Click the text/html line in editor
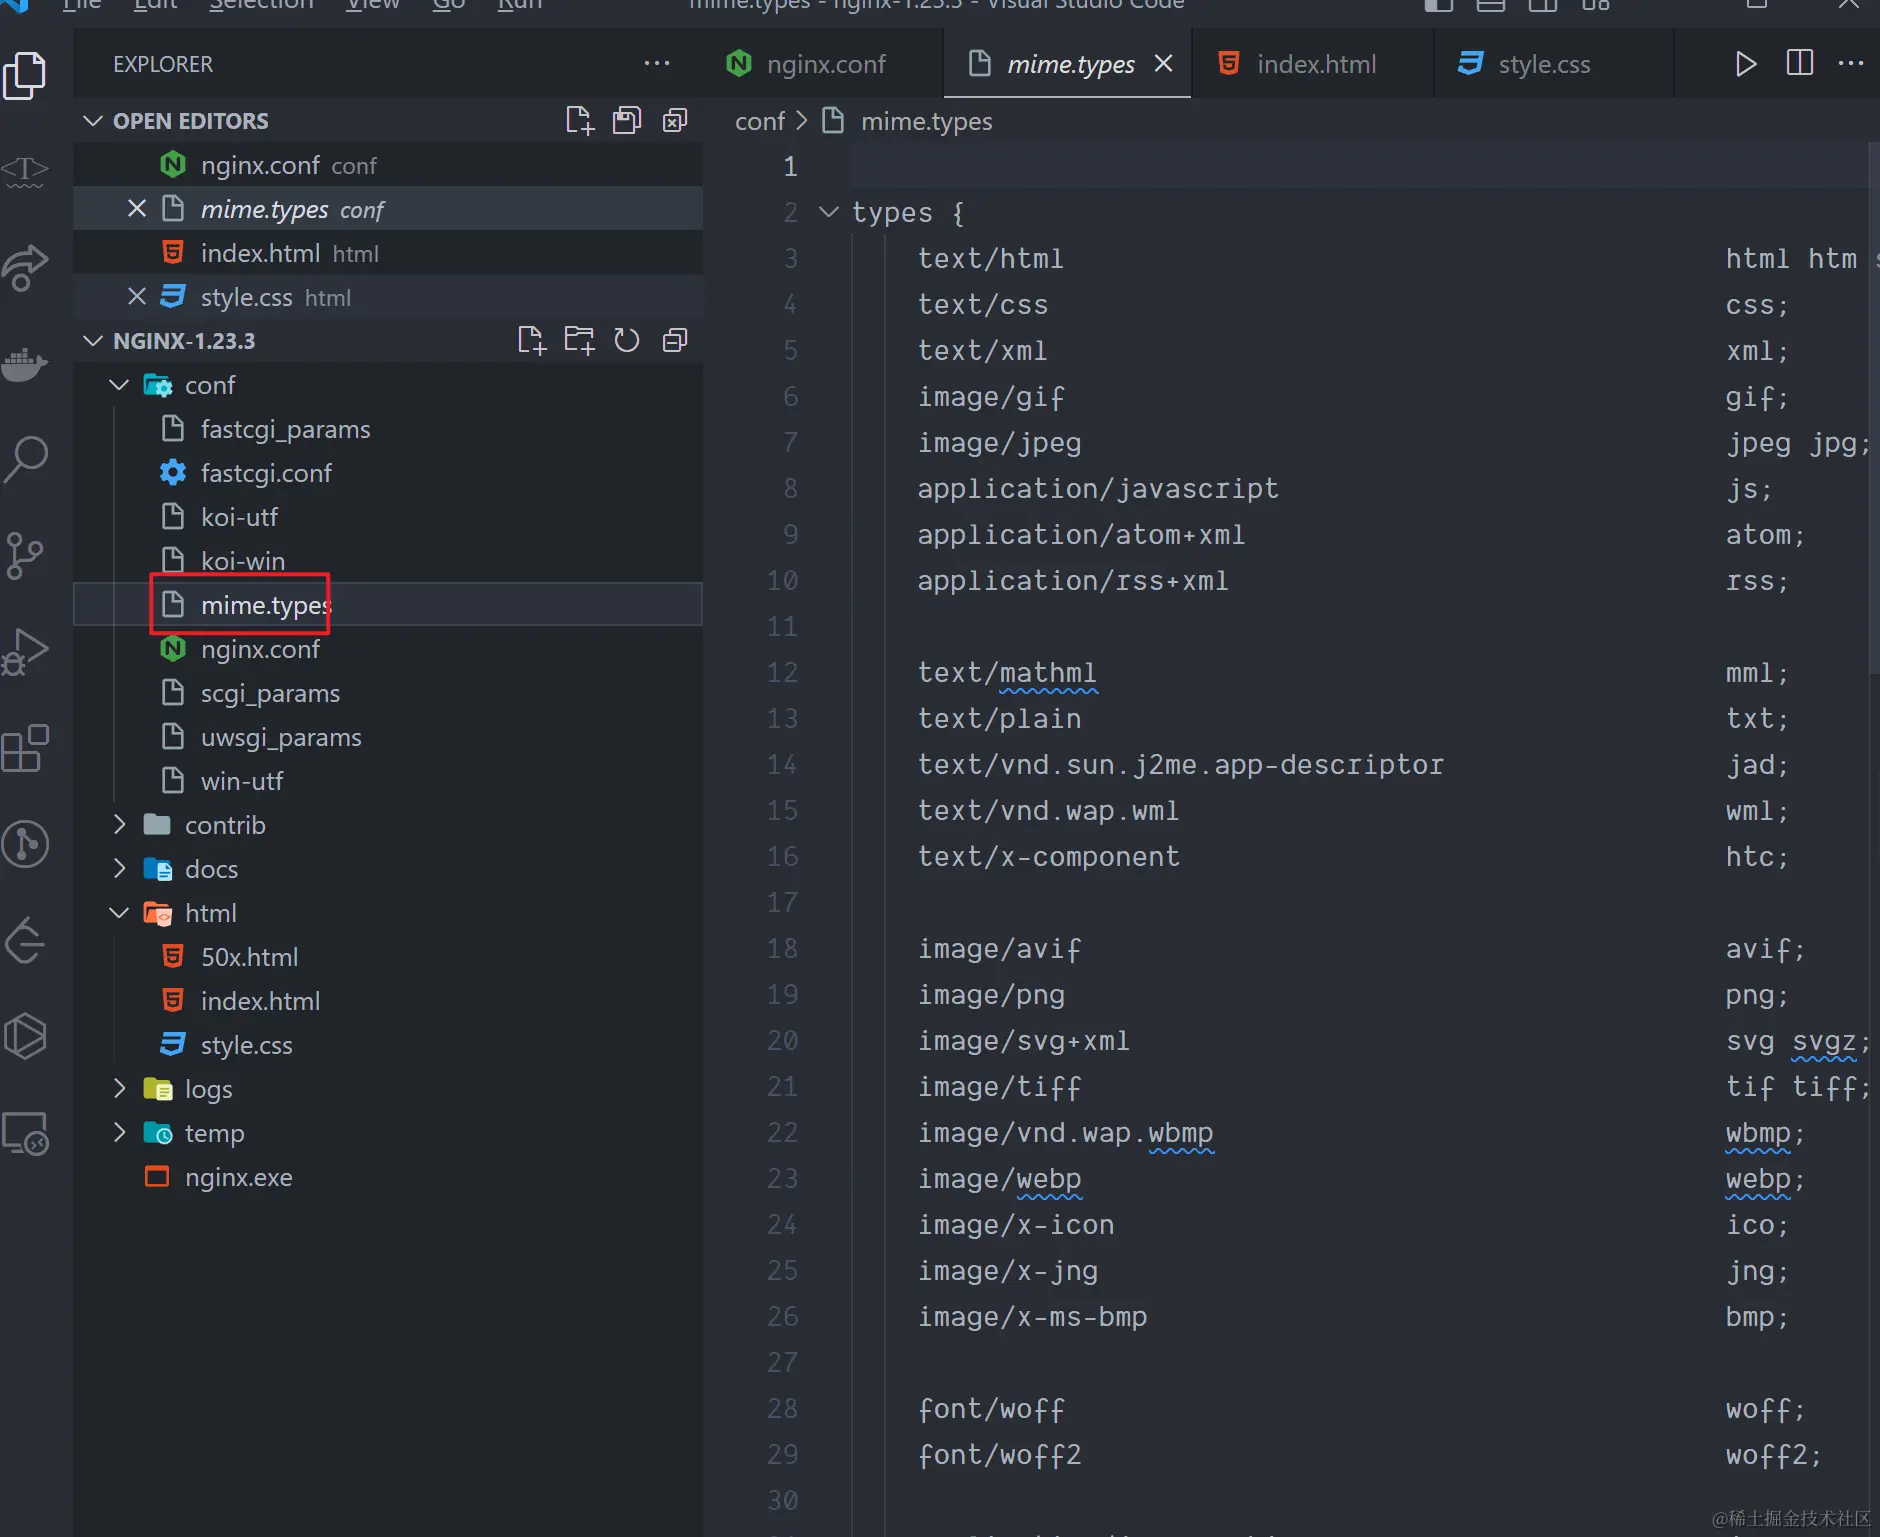1880x1537 pixels. point(990,258)
